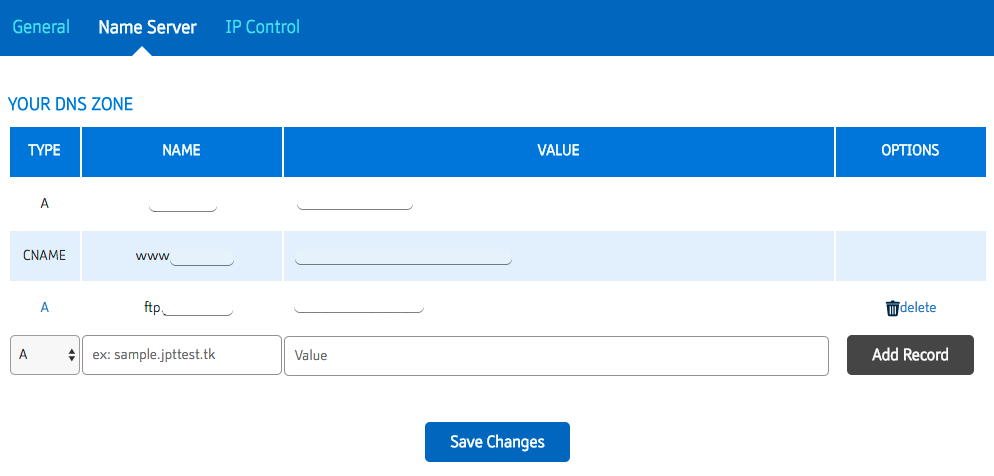Go to the IP Control tab
The image size is (994, 476).
262,27
